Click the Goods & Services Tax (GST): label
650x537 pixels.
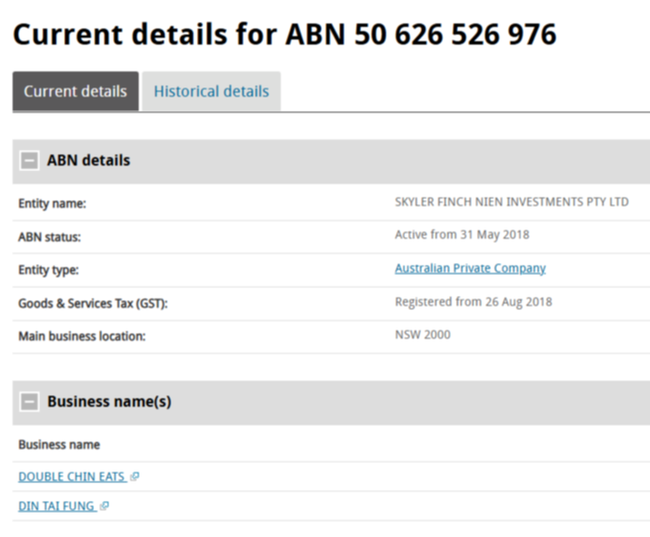(93, 304)
